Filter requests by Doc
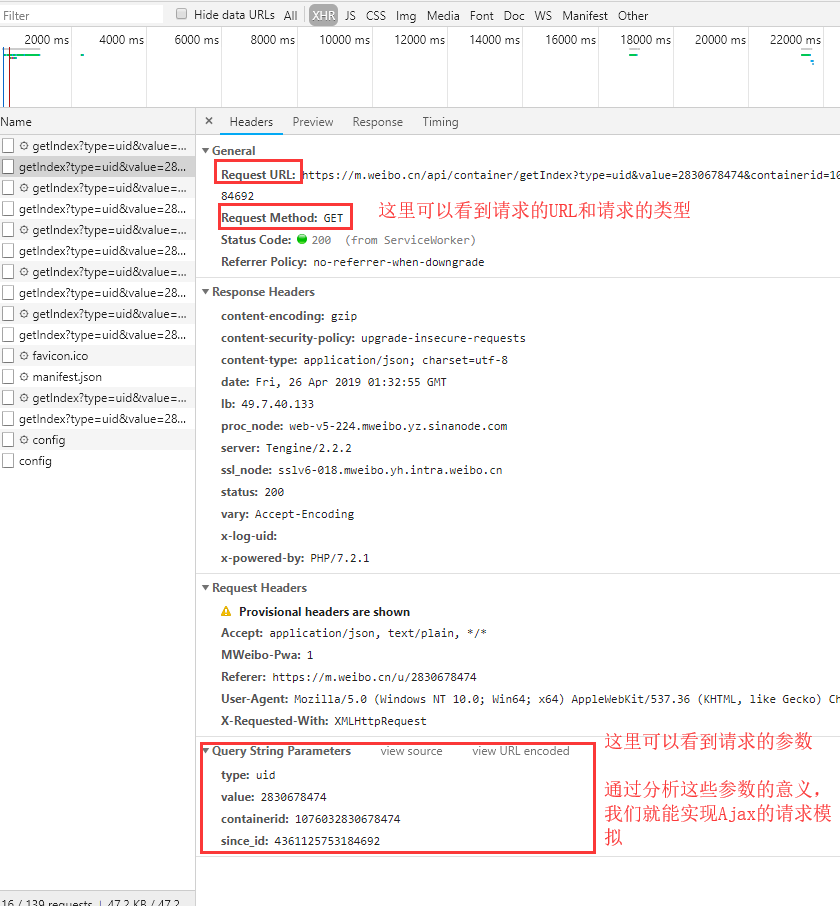The width and height of the screenshot is (840, 906). coord(514,16)
